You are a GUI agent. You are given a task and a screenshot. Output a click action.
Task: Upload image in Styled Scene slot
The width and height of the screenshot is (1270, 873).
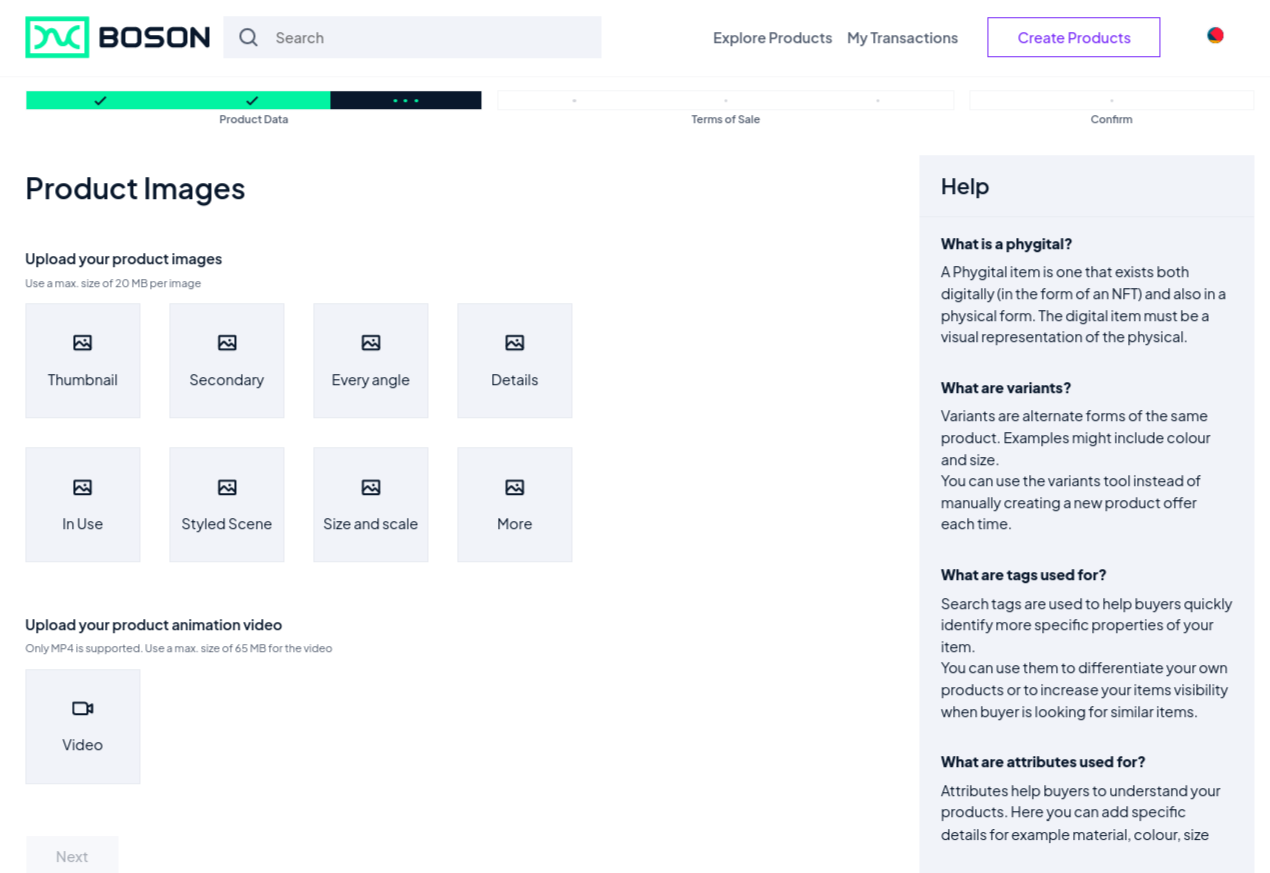227,505
